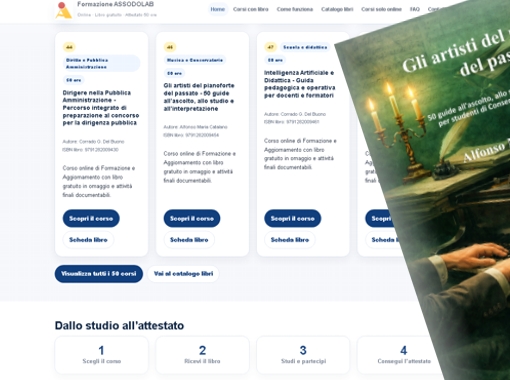
Task: Click the step 3 Studi e partecipi card
Action: pos(303,355)
